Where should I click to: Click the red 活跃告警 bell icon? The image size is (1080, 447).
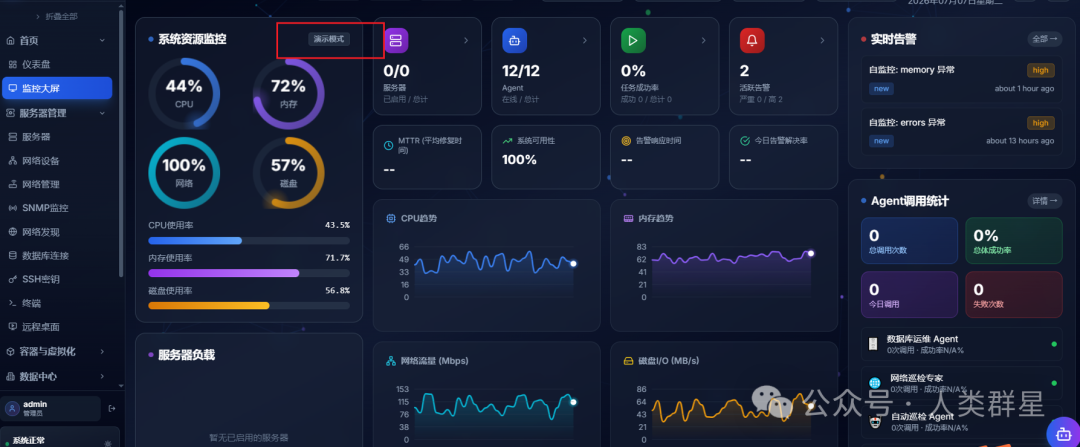click(752, 41)
